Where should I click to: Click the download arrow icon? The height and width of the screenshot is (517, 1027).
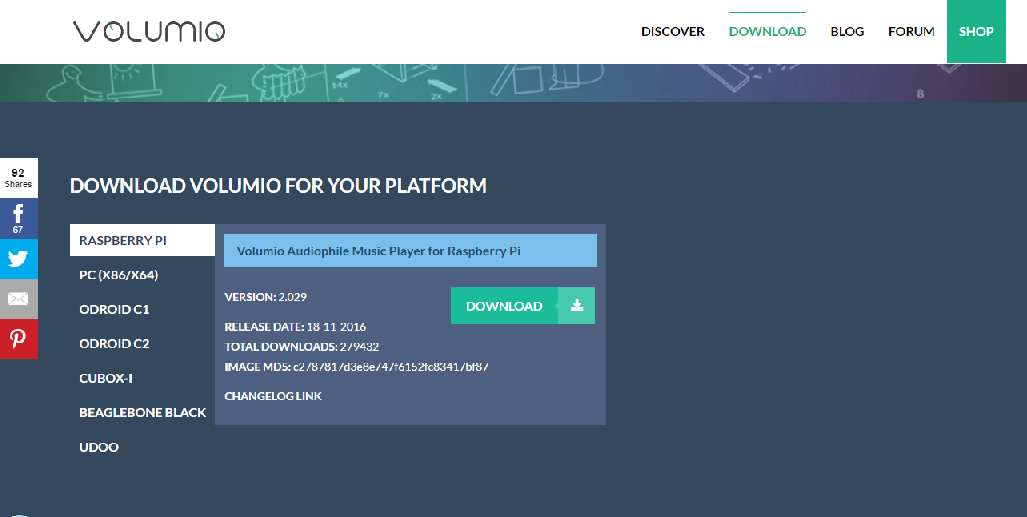576,305
